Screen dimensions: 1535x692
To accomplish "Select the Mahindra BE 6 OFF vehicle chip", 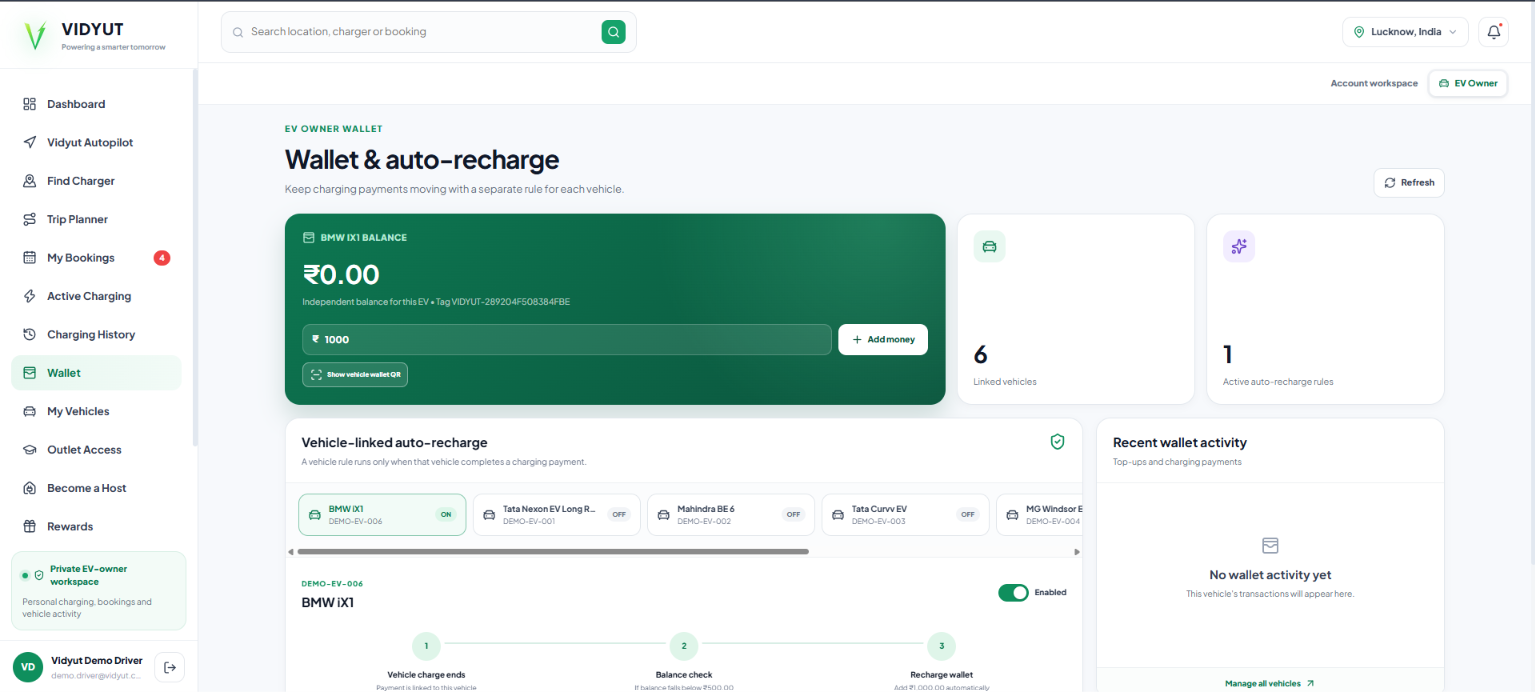I will (730, 514).
